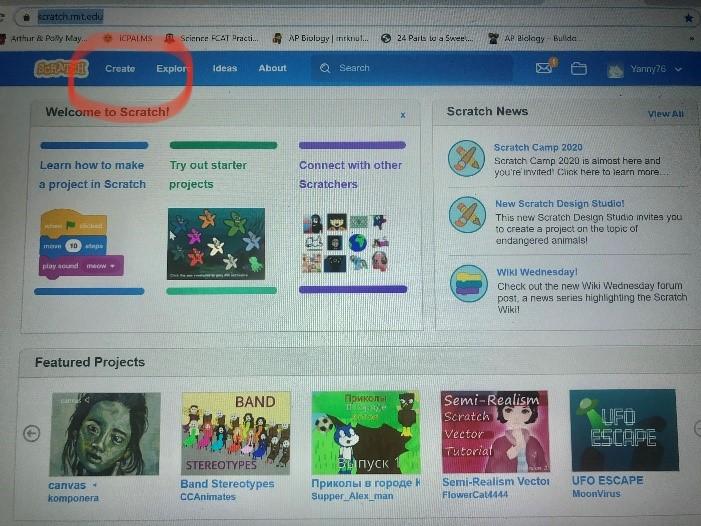Image resolution: width=701 pixels, height=526 pixels.
Task: Click the Scratch Camp 2020 news icon
Action: click(466, 158)
